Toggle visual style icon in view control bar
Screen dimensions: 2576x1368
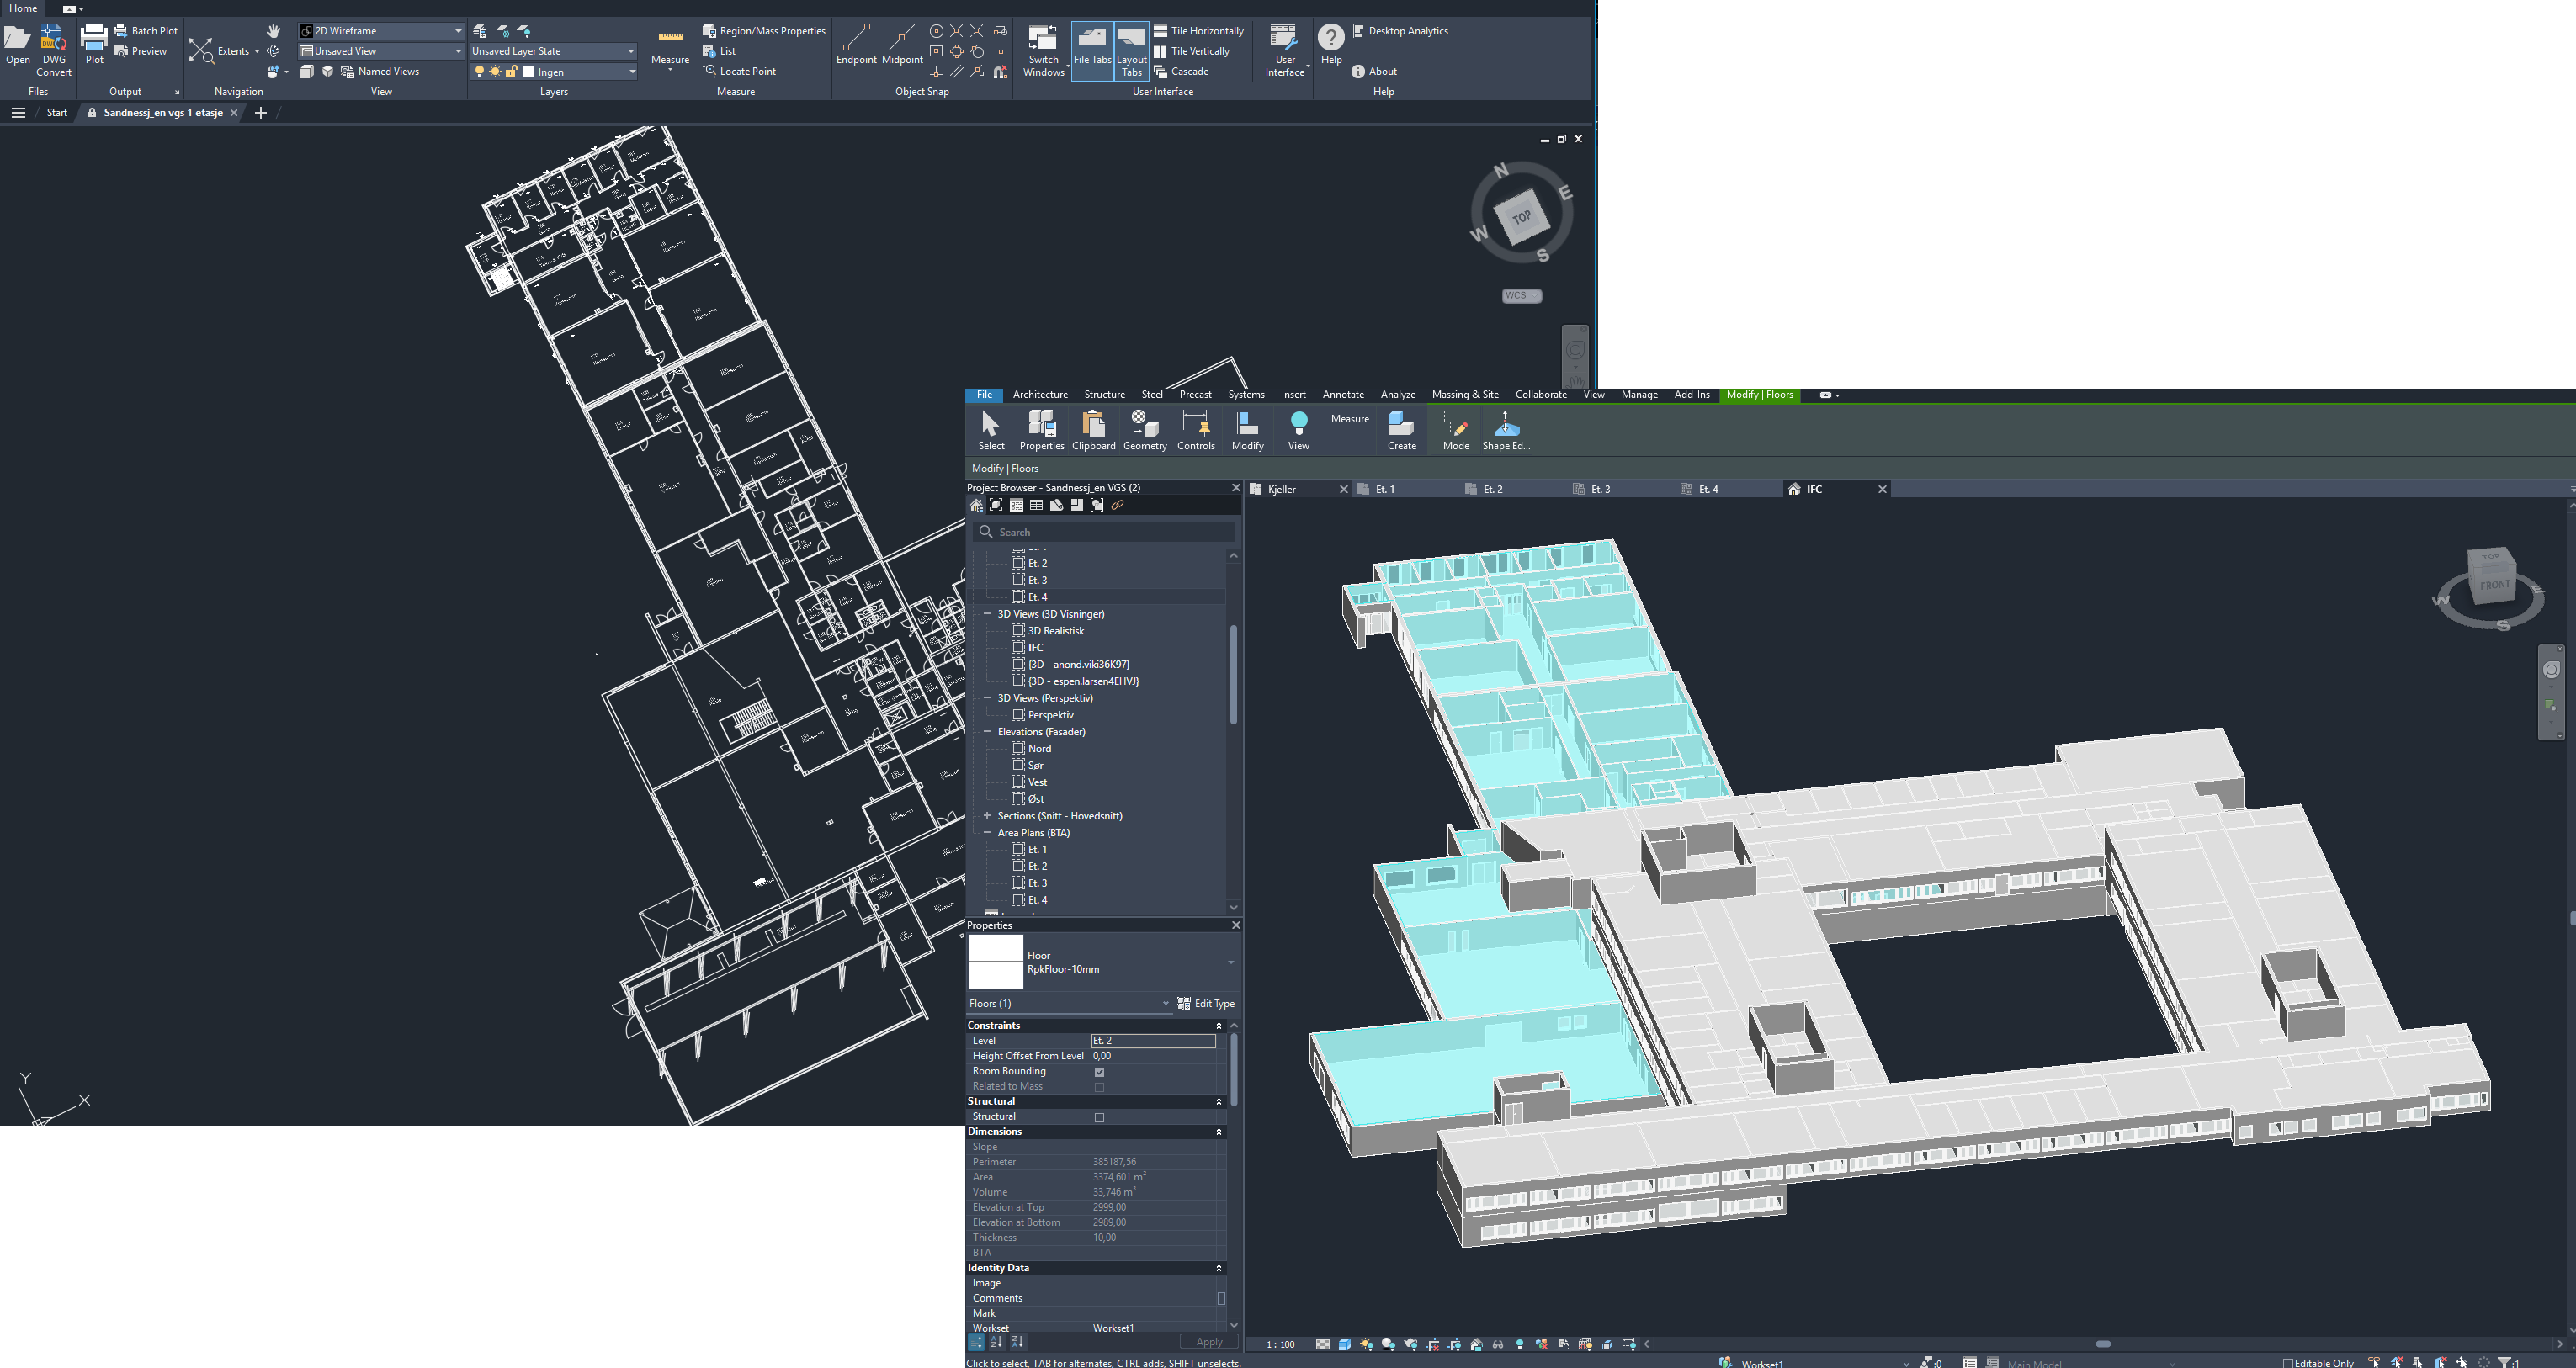1344,1344
